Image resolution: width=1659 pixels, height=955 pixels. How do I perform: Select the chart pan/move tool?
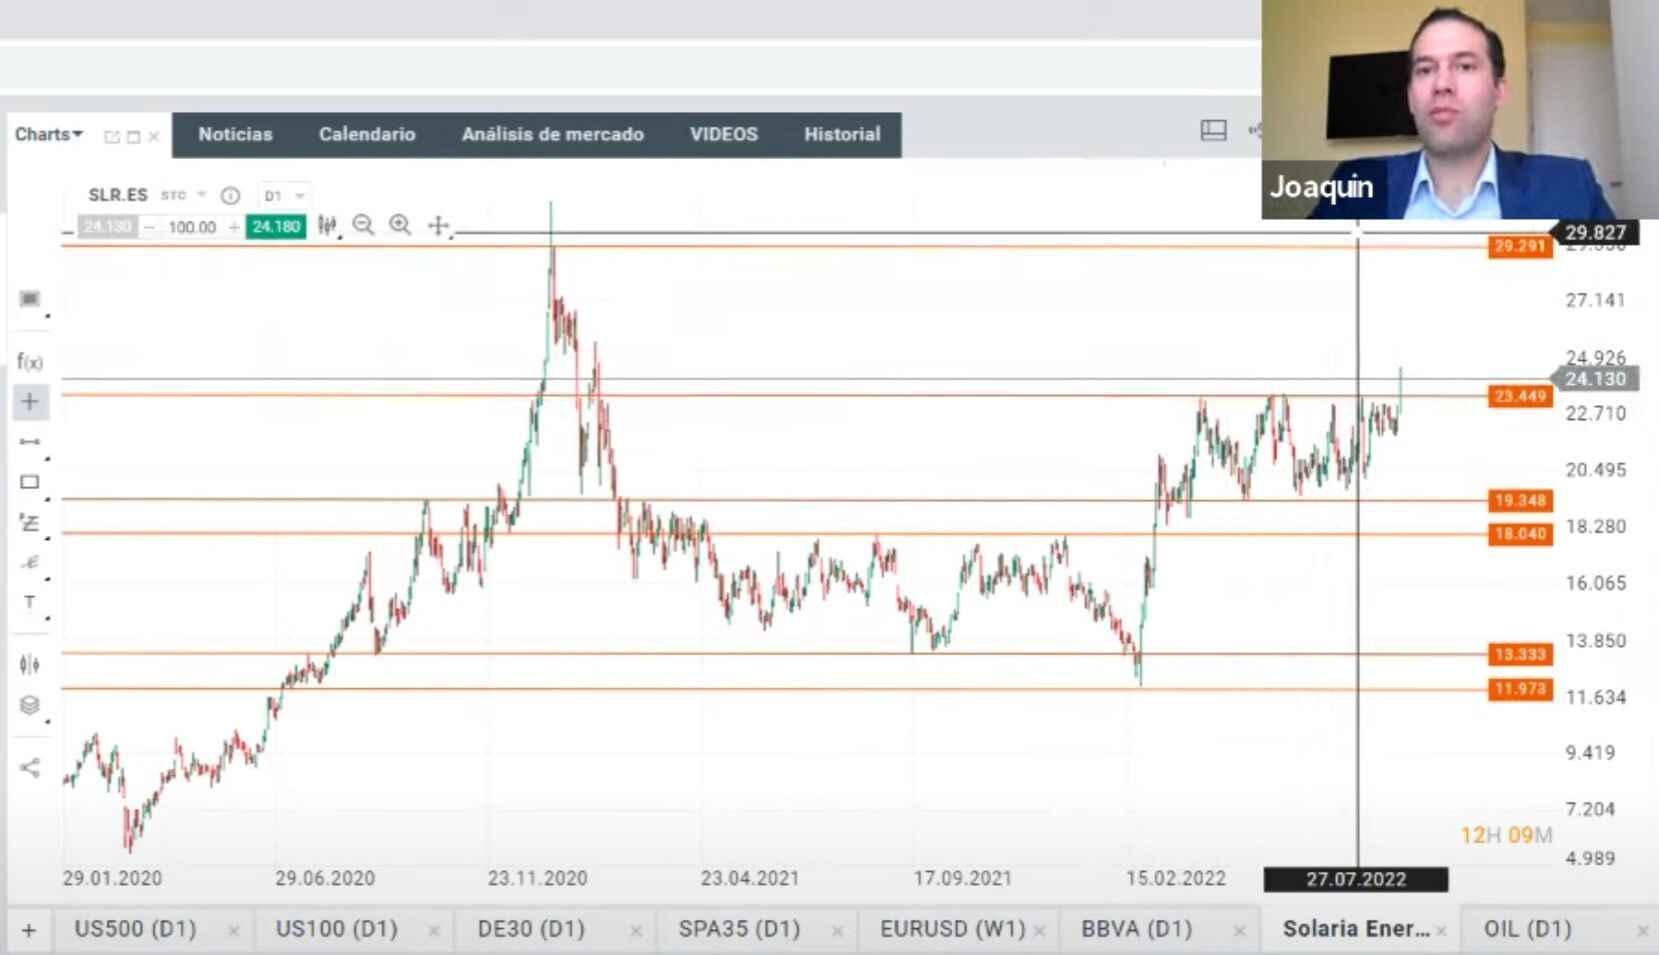click(x=438, y=226)
